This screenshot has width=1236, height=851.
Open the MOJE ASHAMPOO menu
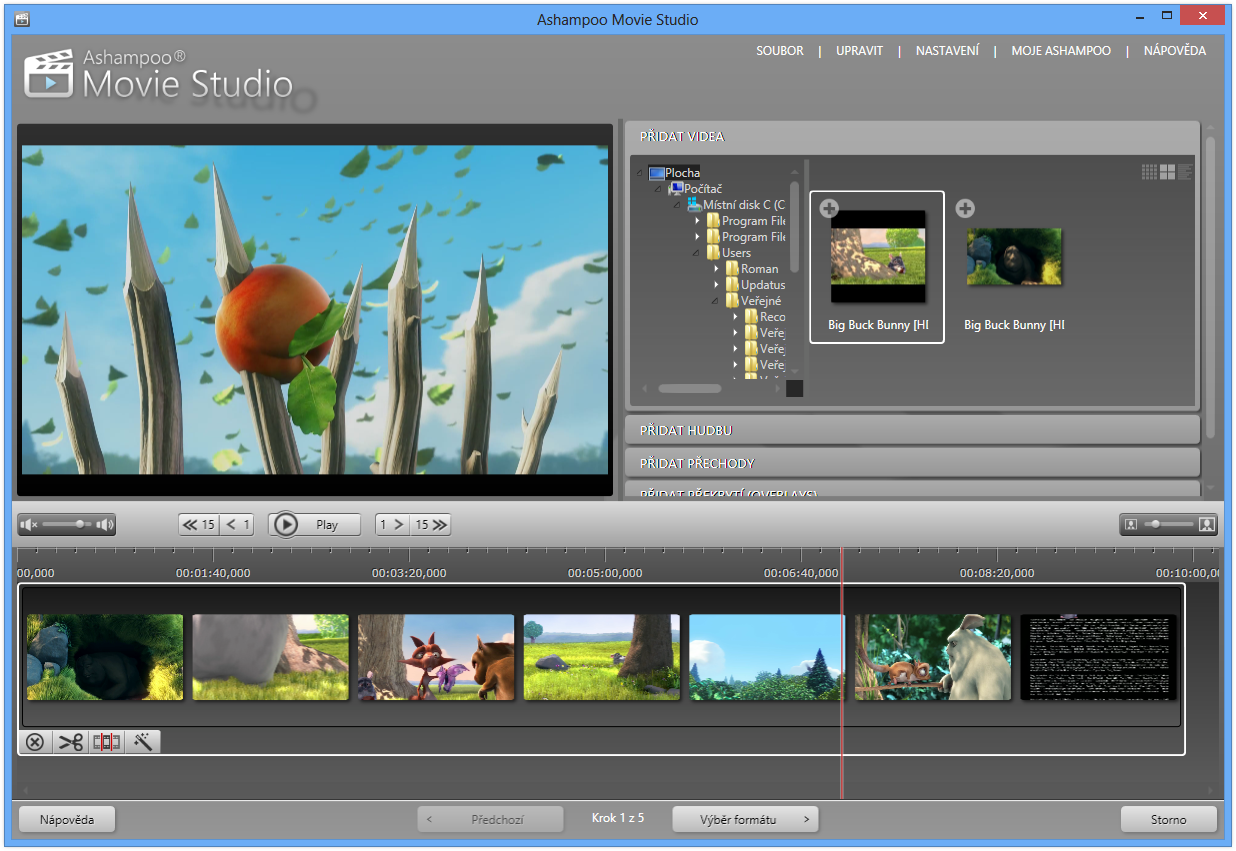pyautogui.click(x=1061, y=51)
